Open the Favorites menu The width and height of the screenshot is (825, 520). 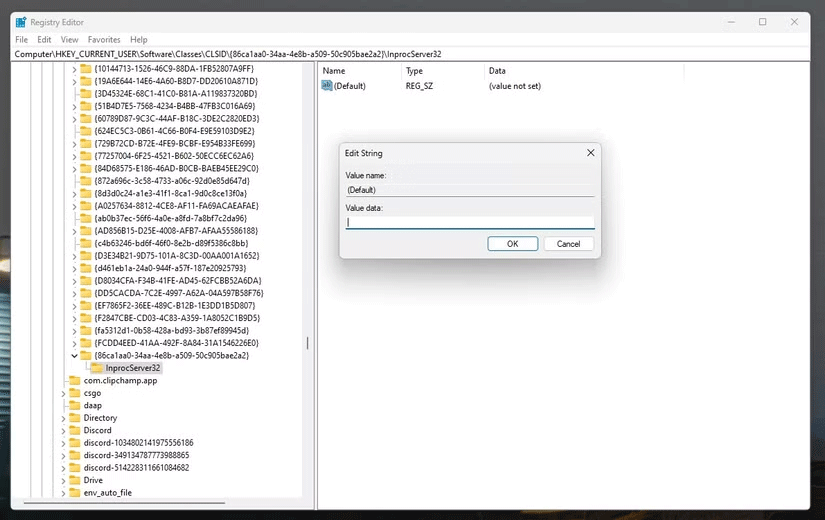point(104,39)
